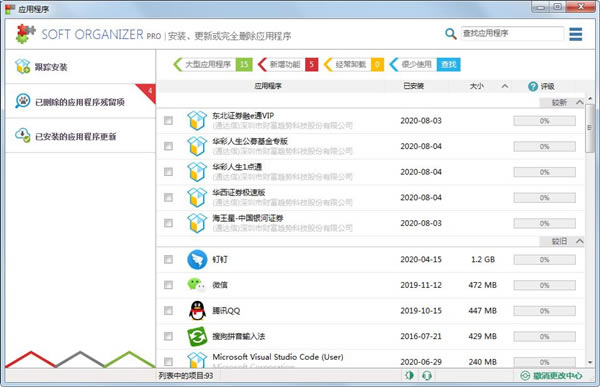Select the 经常卸载 filter tab
Screen dimensions: 600x387
354,64
